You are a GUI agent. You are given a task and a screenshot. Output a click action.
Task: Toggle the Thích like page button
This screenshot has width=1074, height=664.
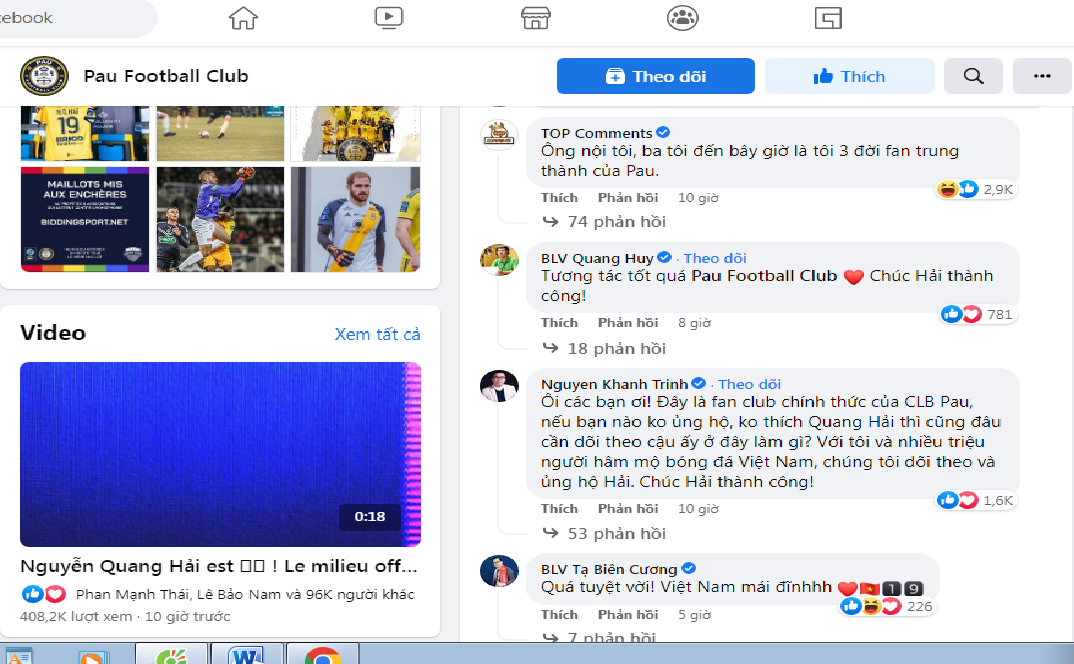pos(849,76)
